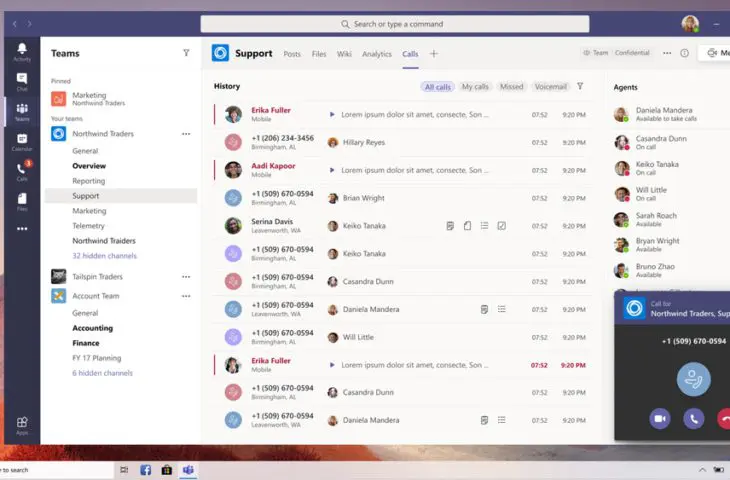Image resolution: width=730 pixels, height=480 pixels.
Task: Show All calls filter
Action: click(438, 87)
